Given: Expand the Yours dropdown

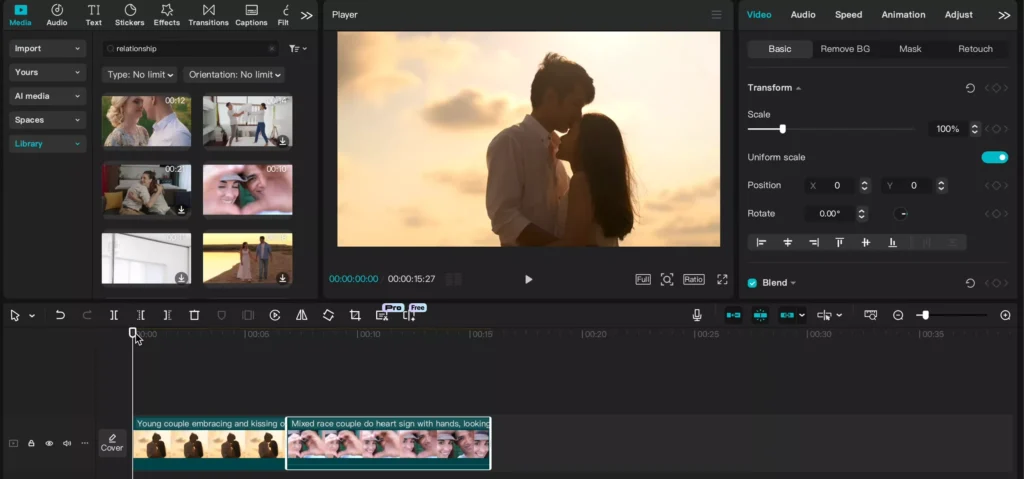Looking at the screenshot, I should tap(47, 72).
